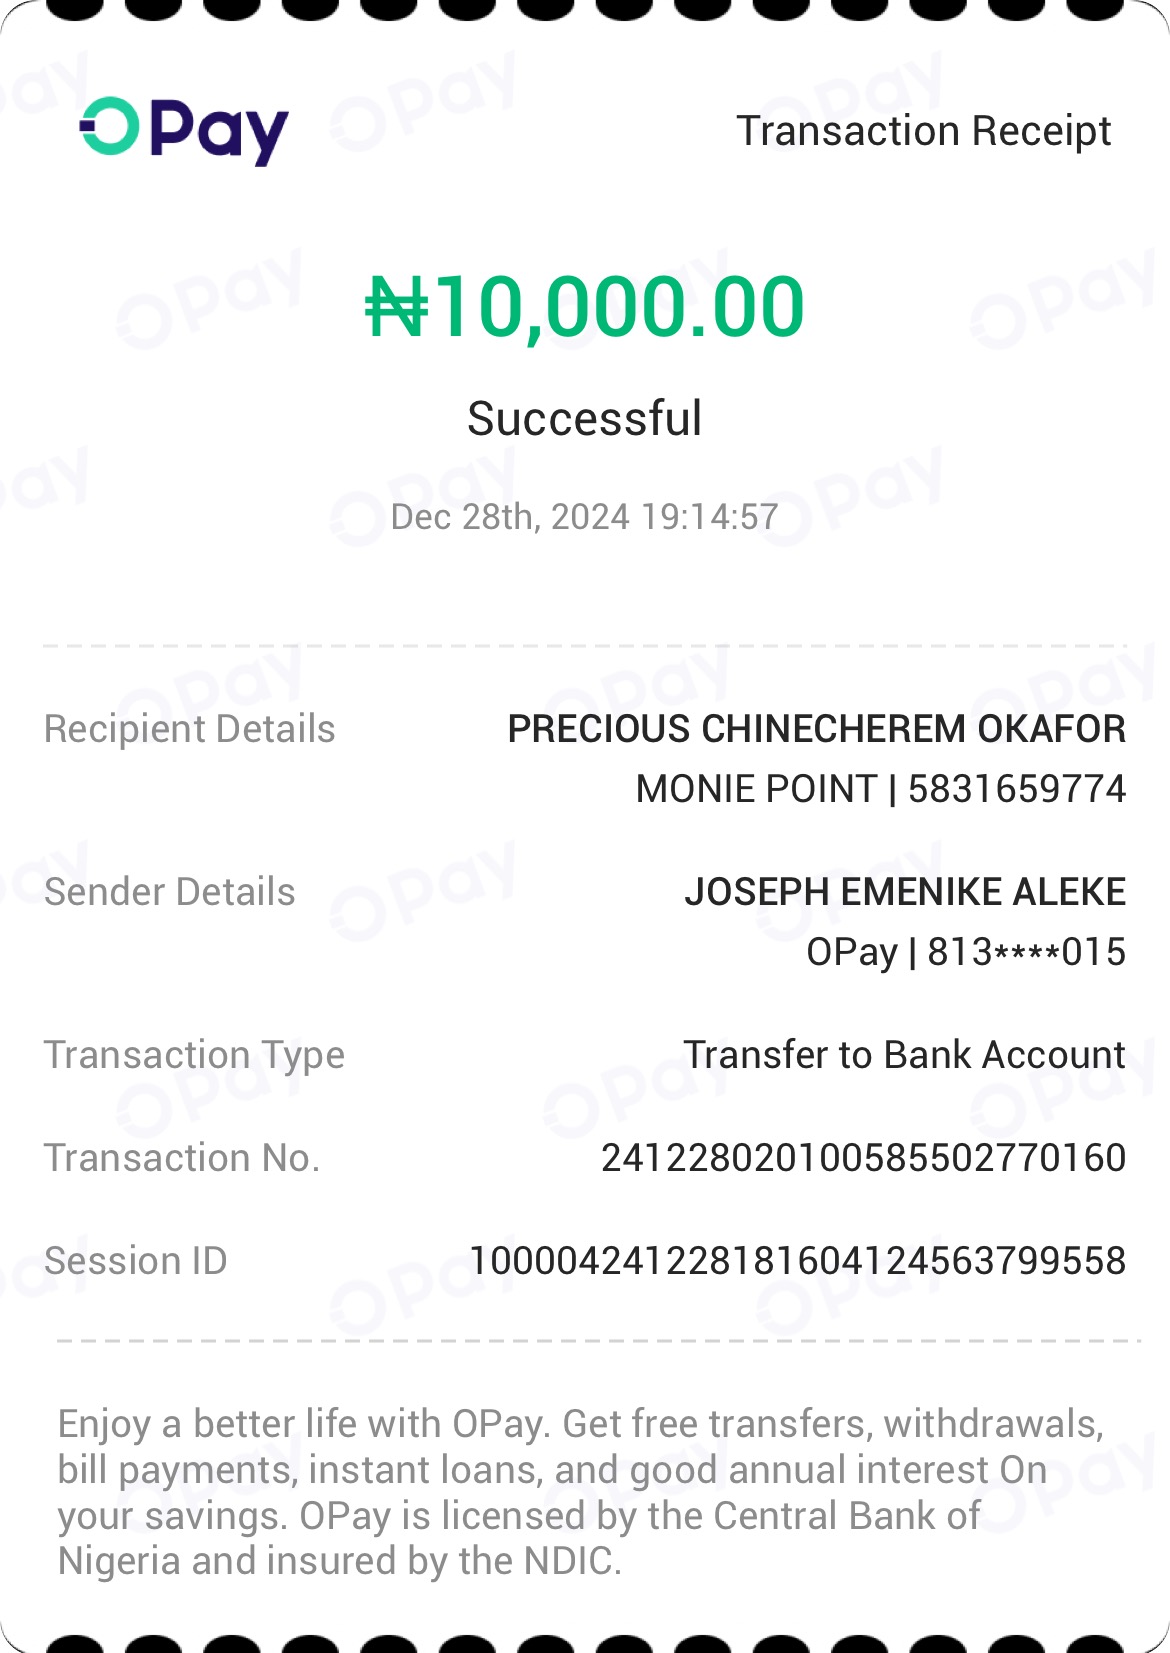Image resolution: width=1170 pixels, height=1653 pixels.
Task: Click the masked OPay sender account
Action: [965, 952]
